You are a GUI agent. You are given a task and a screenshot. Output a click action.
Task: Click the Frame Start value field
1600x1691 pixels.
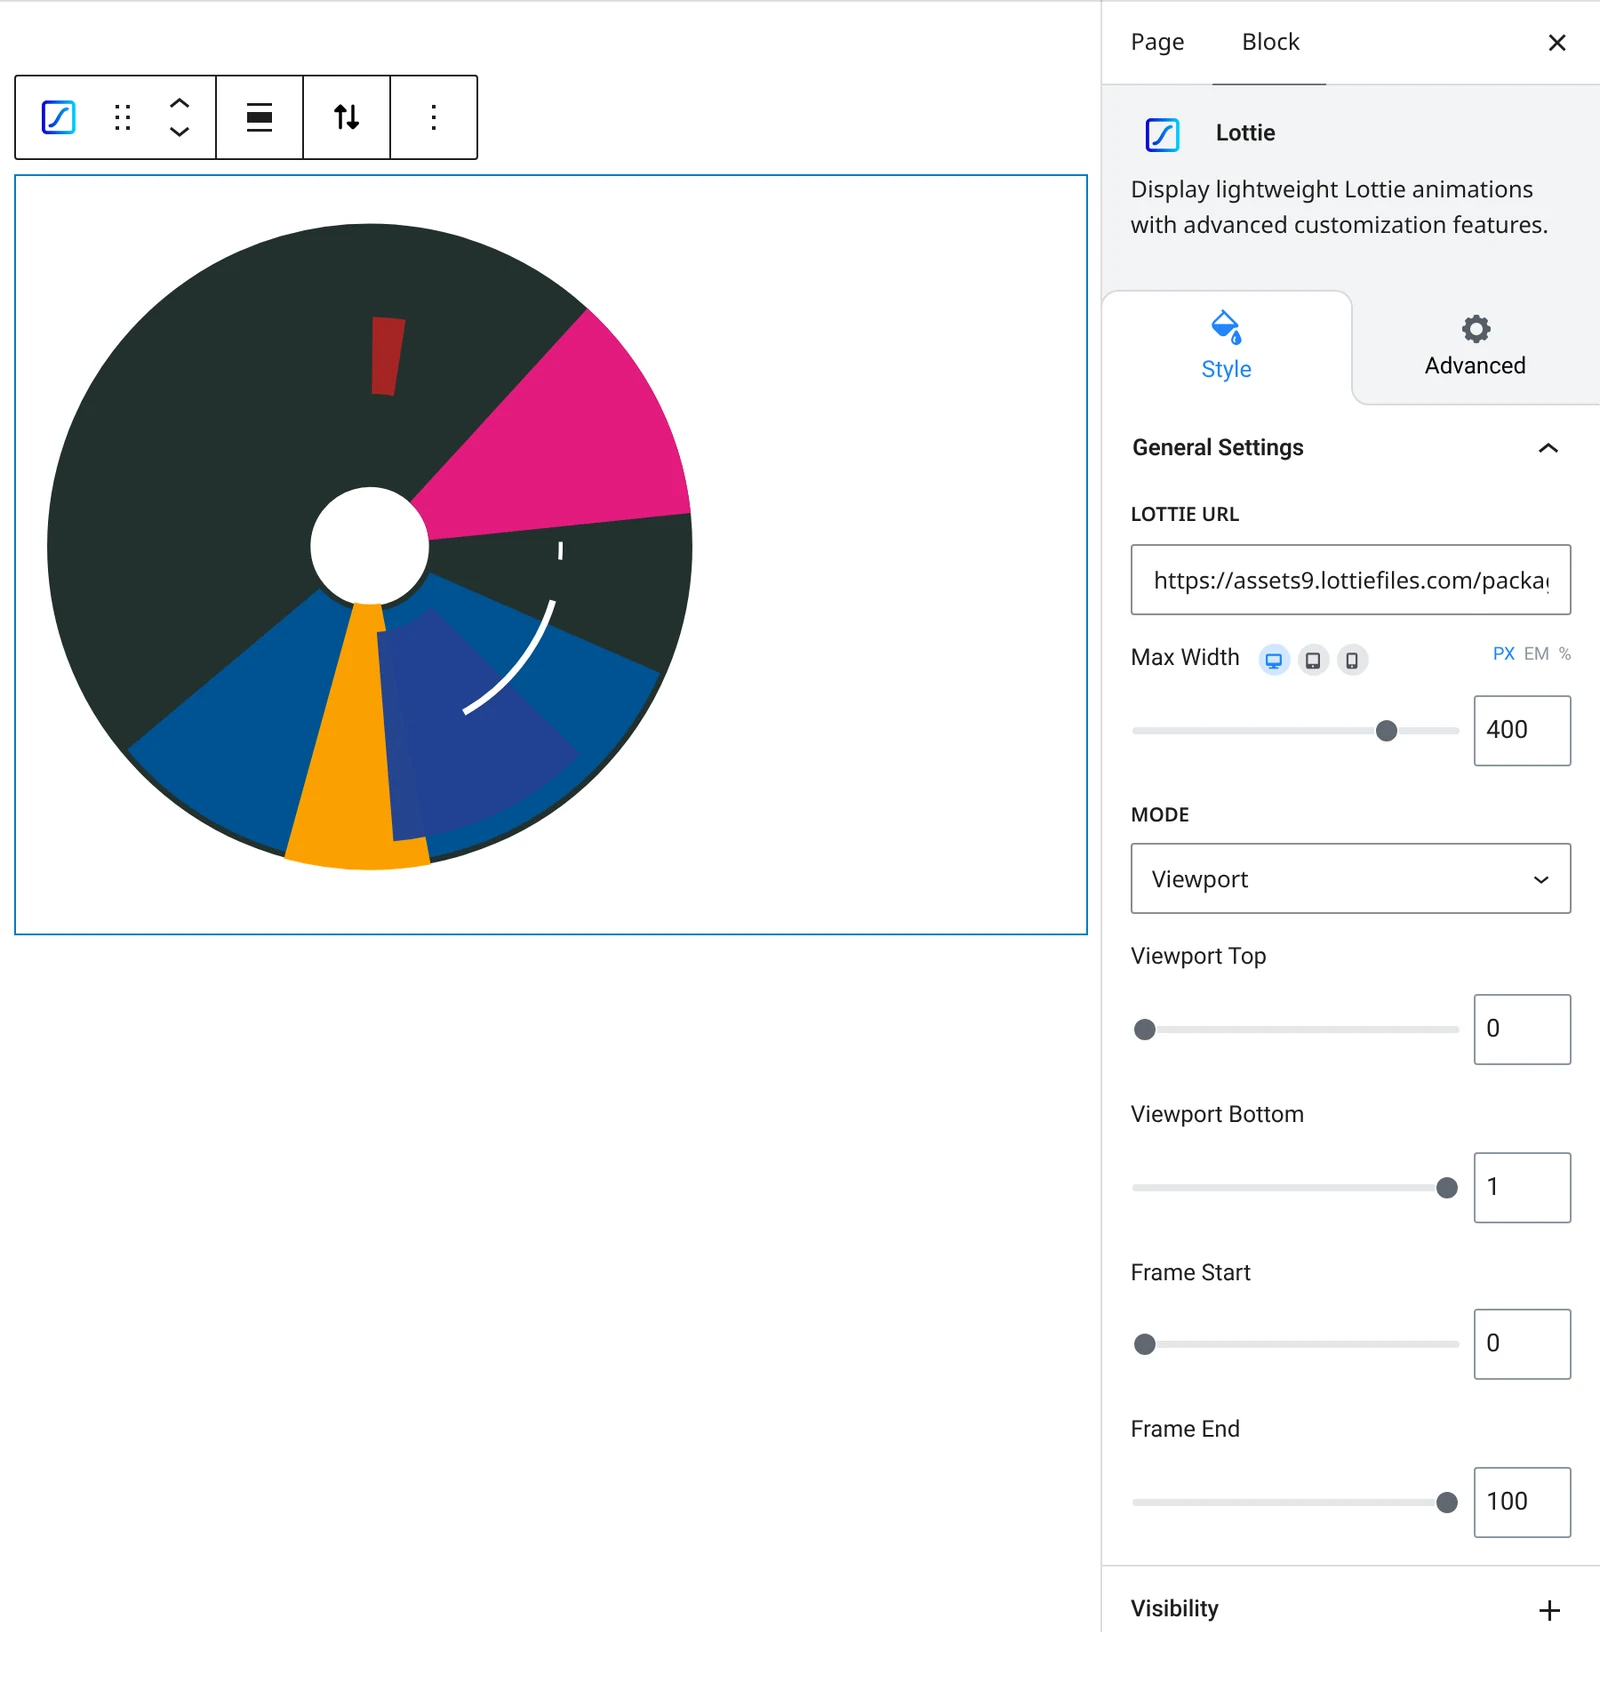click(x=1522, y=1344)
